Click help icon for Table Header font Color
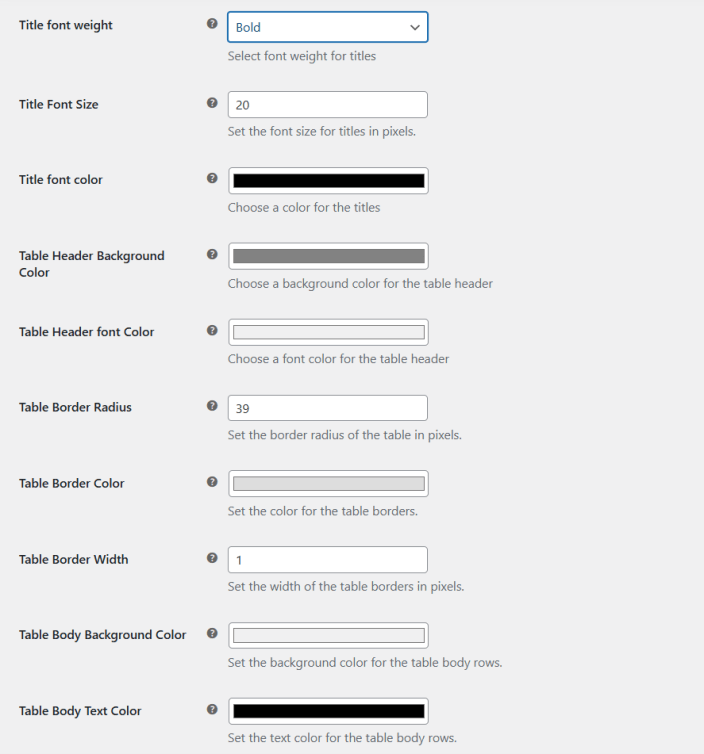Screen dimensions: 704x754 [x=212, y=330]
